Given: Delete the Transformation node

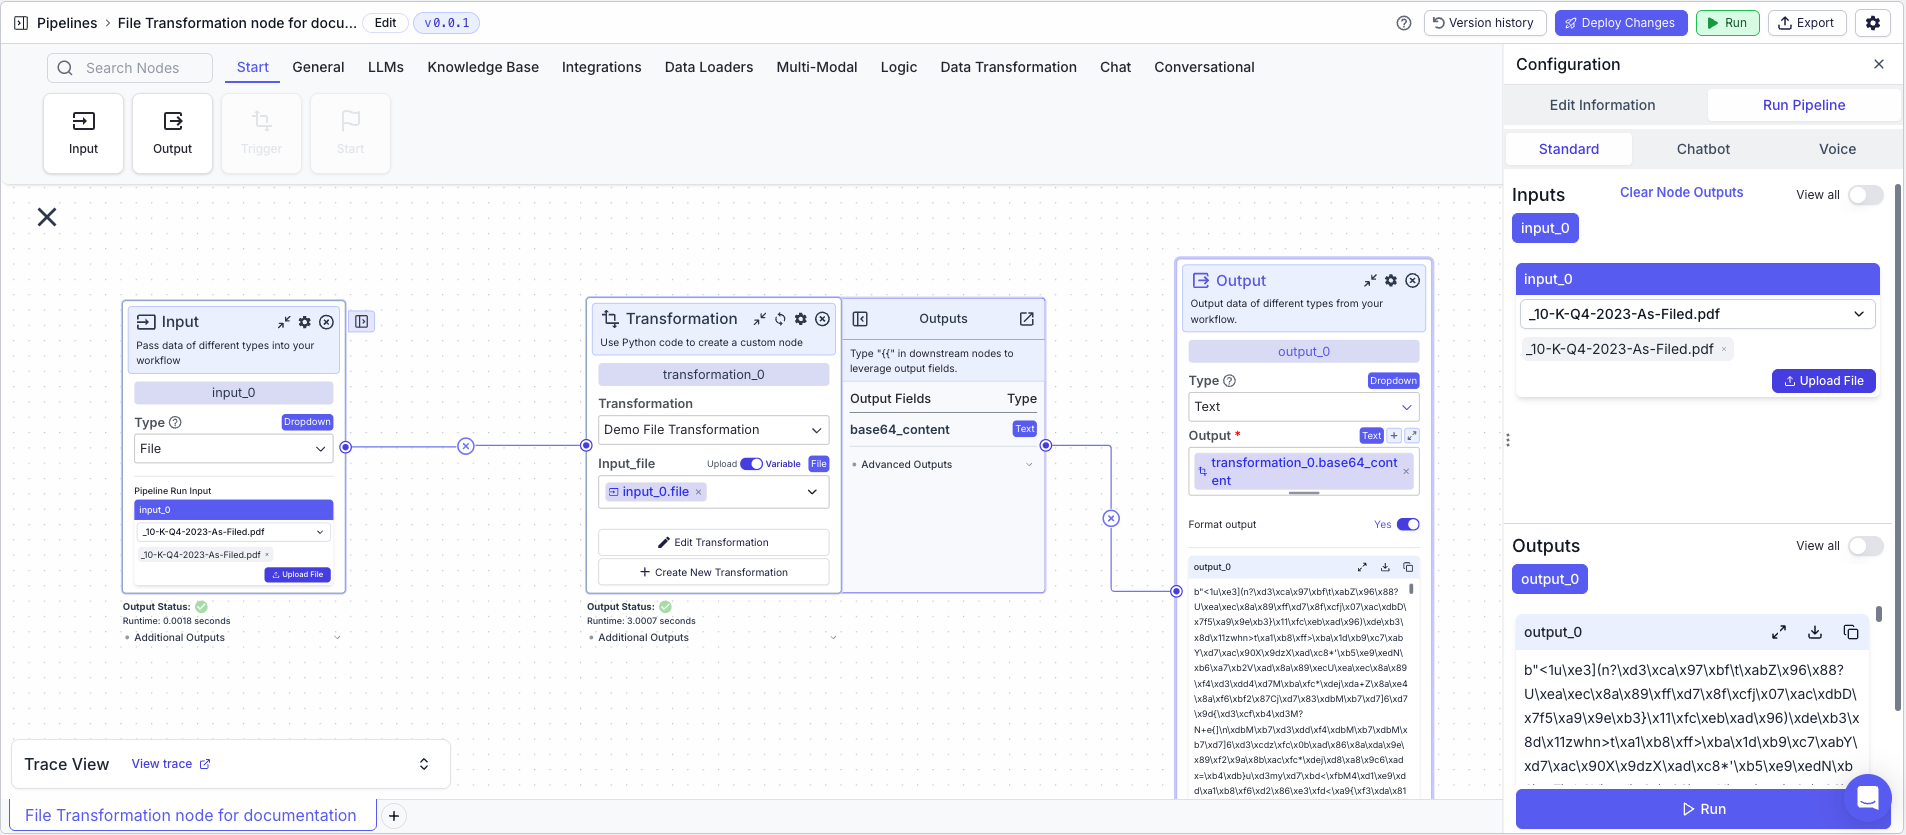Looking at the screenshot, I should coord(822,319).
